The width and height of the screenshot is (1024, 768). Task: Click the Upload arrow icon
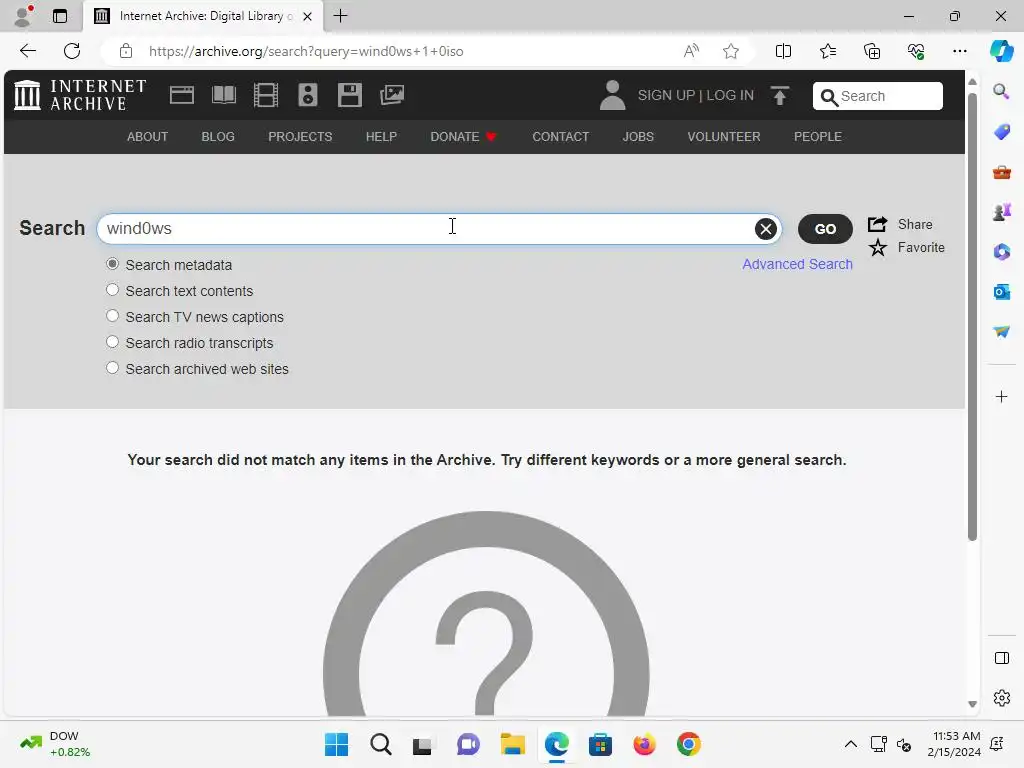pos(780,96)
